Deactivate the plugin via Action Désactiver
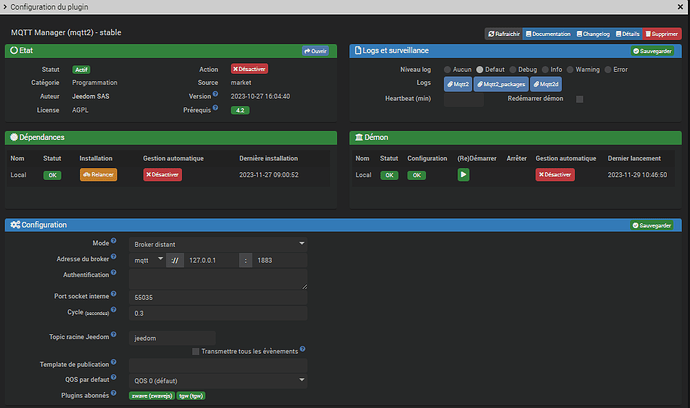This screenshot has height=408, width=690. (x=249, y=69)
